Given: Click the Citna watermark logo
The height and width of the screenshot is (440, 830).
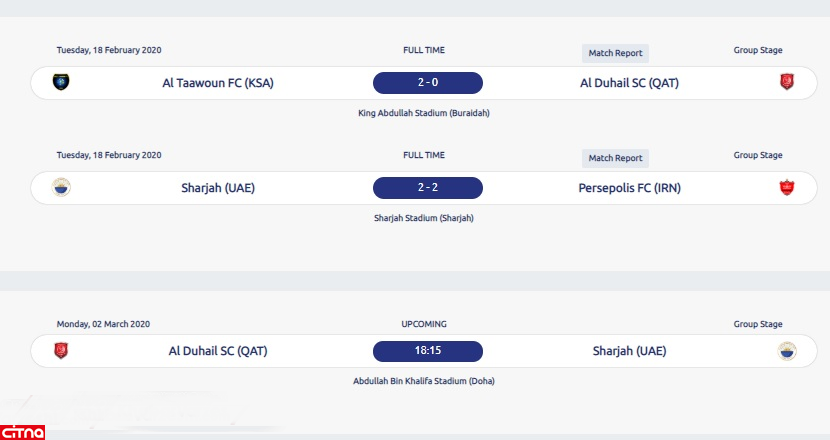Looking at the screenshot, I should [22, 431].
